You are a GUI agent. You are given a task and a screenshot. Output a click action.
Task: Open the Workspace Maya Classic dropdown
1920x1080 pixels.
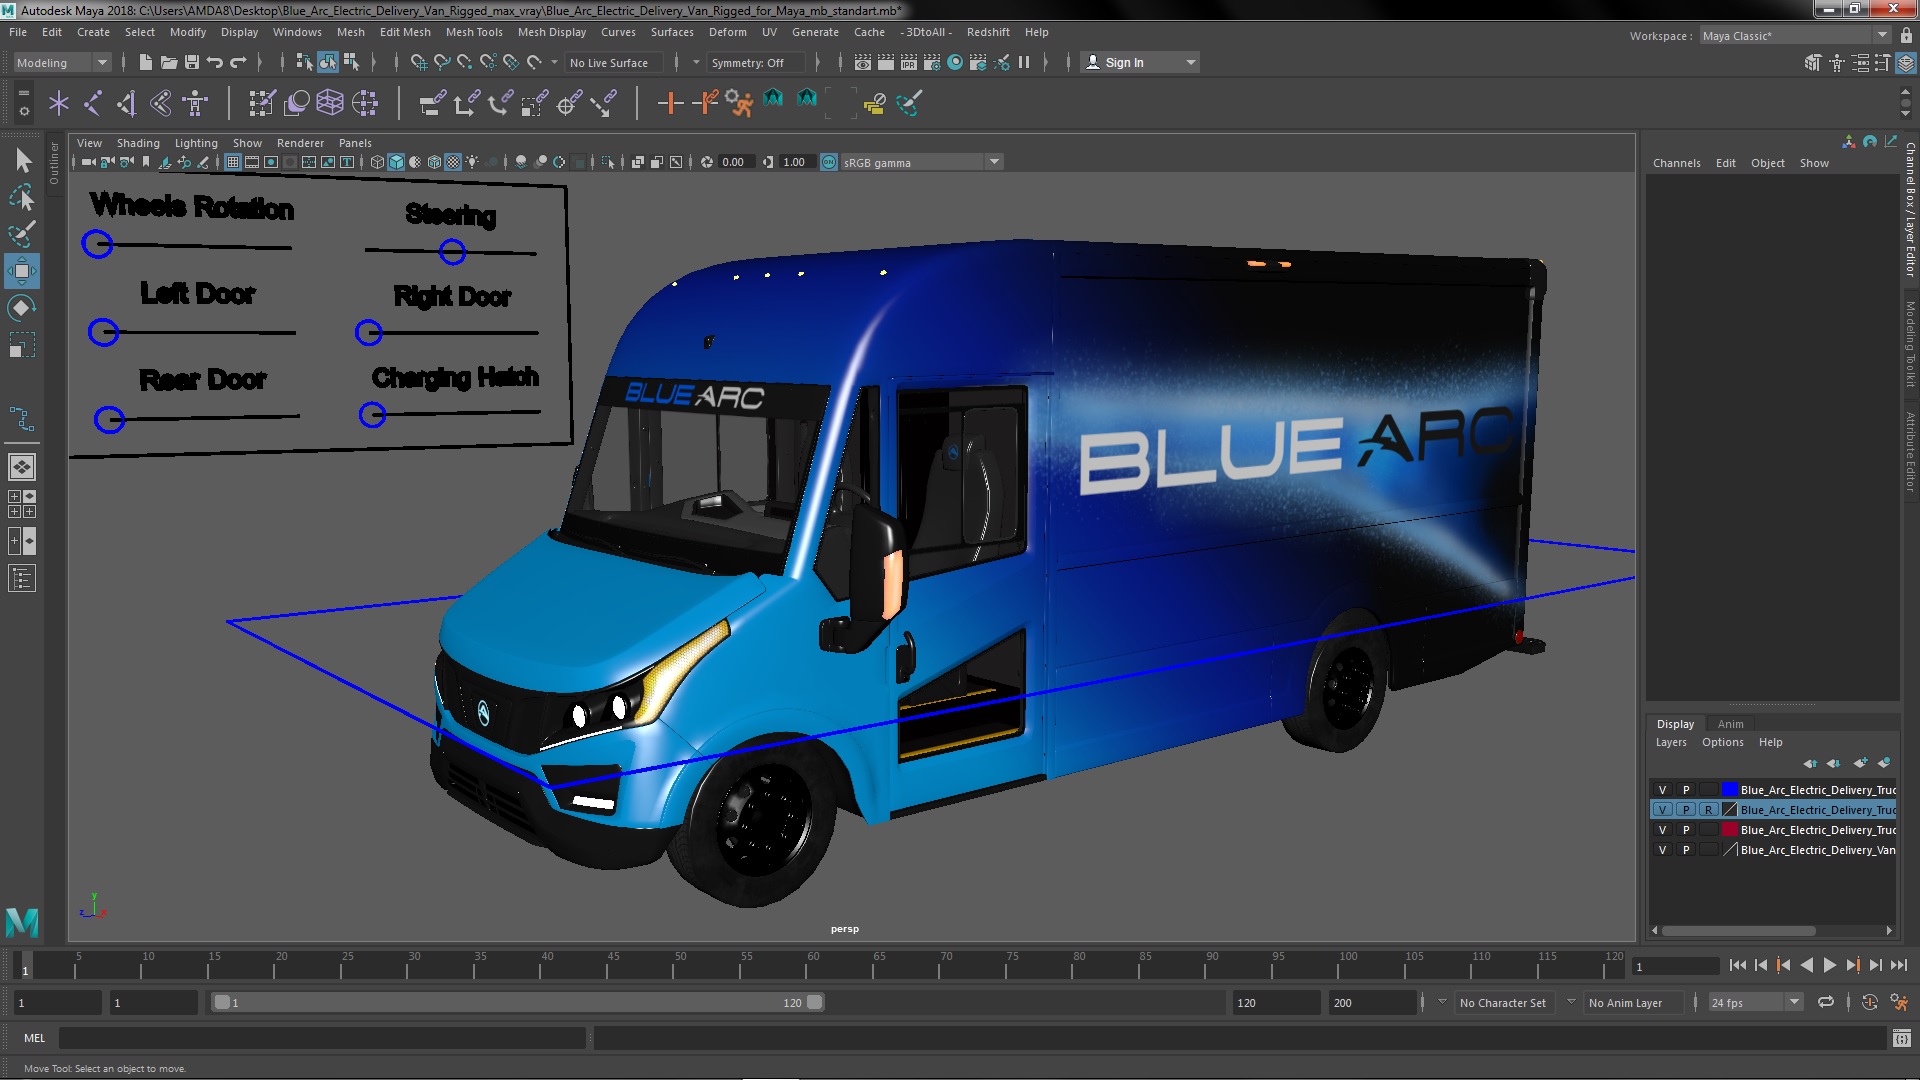(x=1794, y=36)
